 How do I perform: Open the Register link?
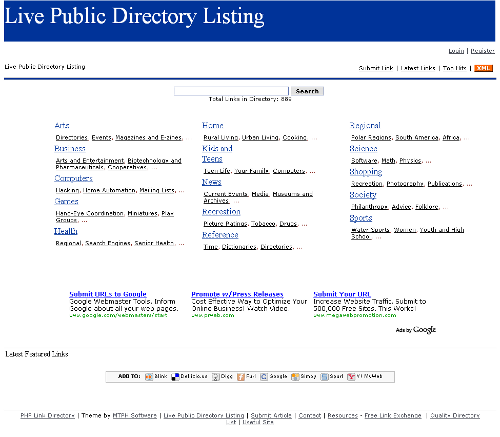point(482,51)
